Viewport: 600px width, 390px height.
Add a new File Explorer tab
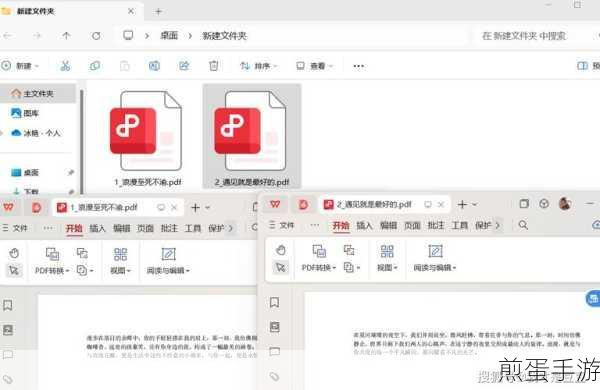point(158,11)
